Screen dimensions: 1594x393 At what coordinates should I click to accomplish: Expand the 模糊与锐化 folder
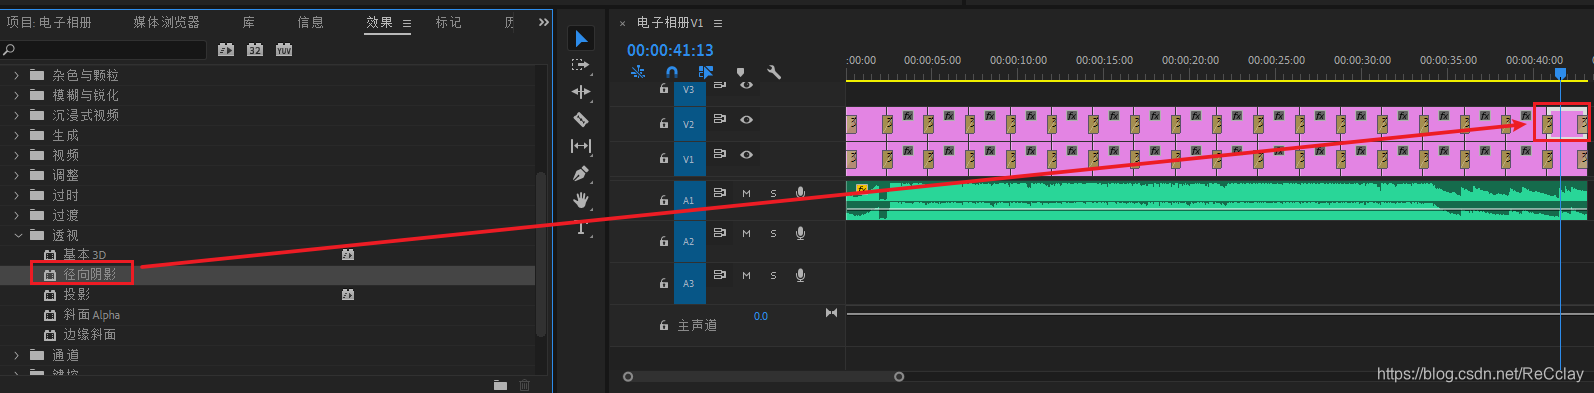click(x=16, y=95)
